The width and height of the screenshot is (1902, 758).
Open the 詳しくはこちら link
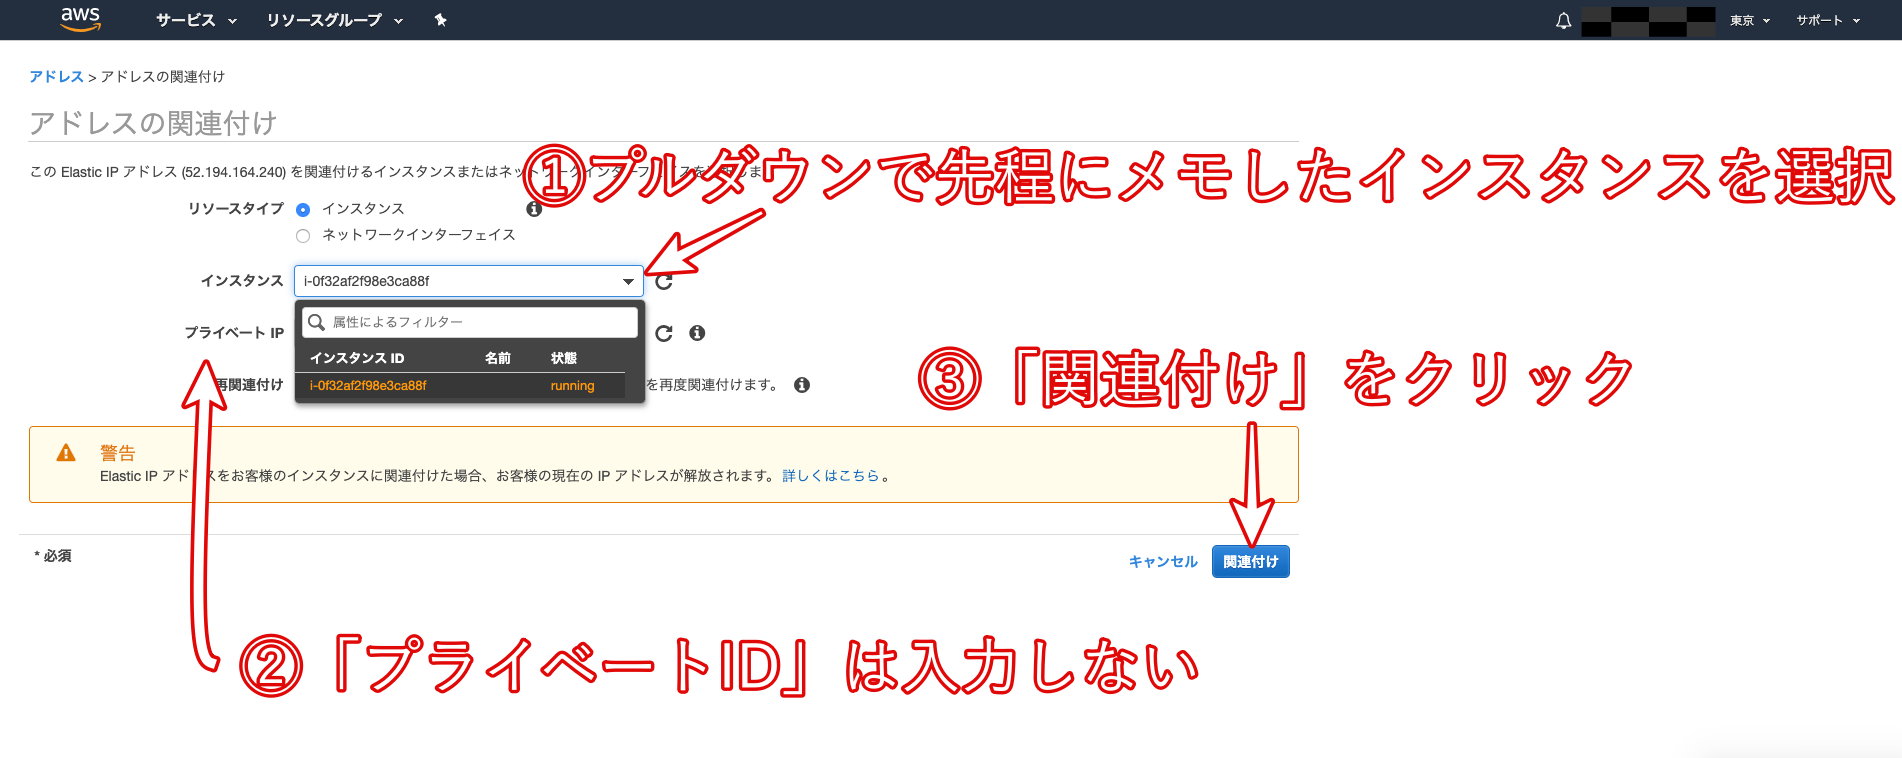[831, 476]
